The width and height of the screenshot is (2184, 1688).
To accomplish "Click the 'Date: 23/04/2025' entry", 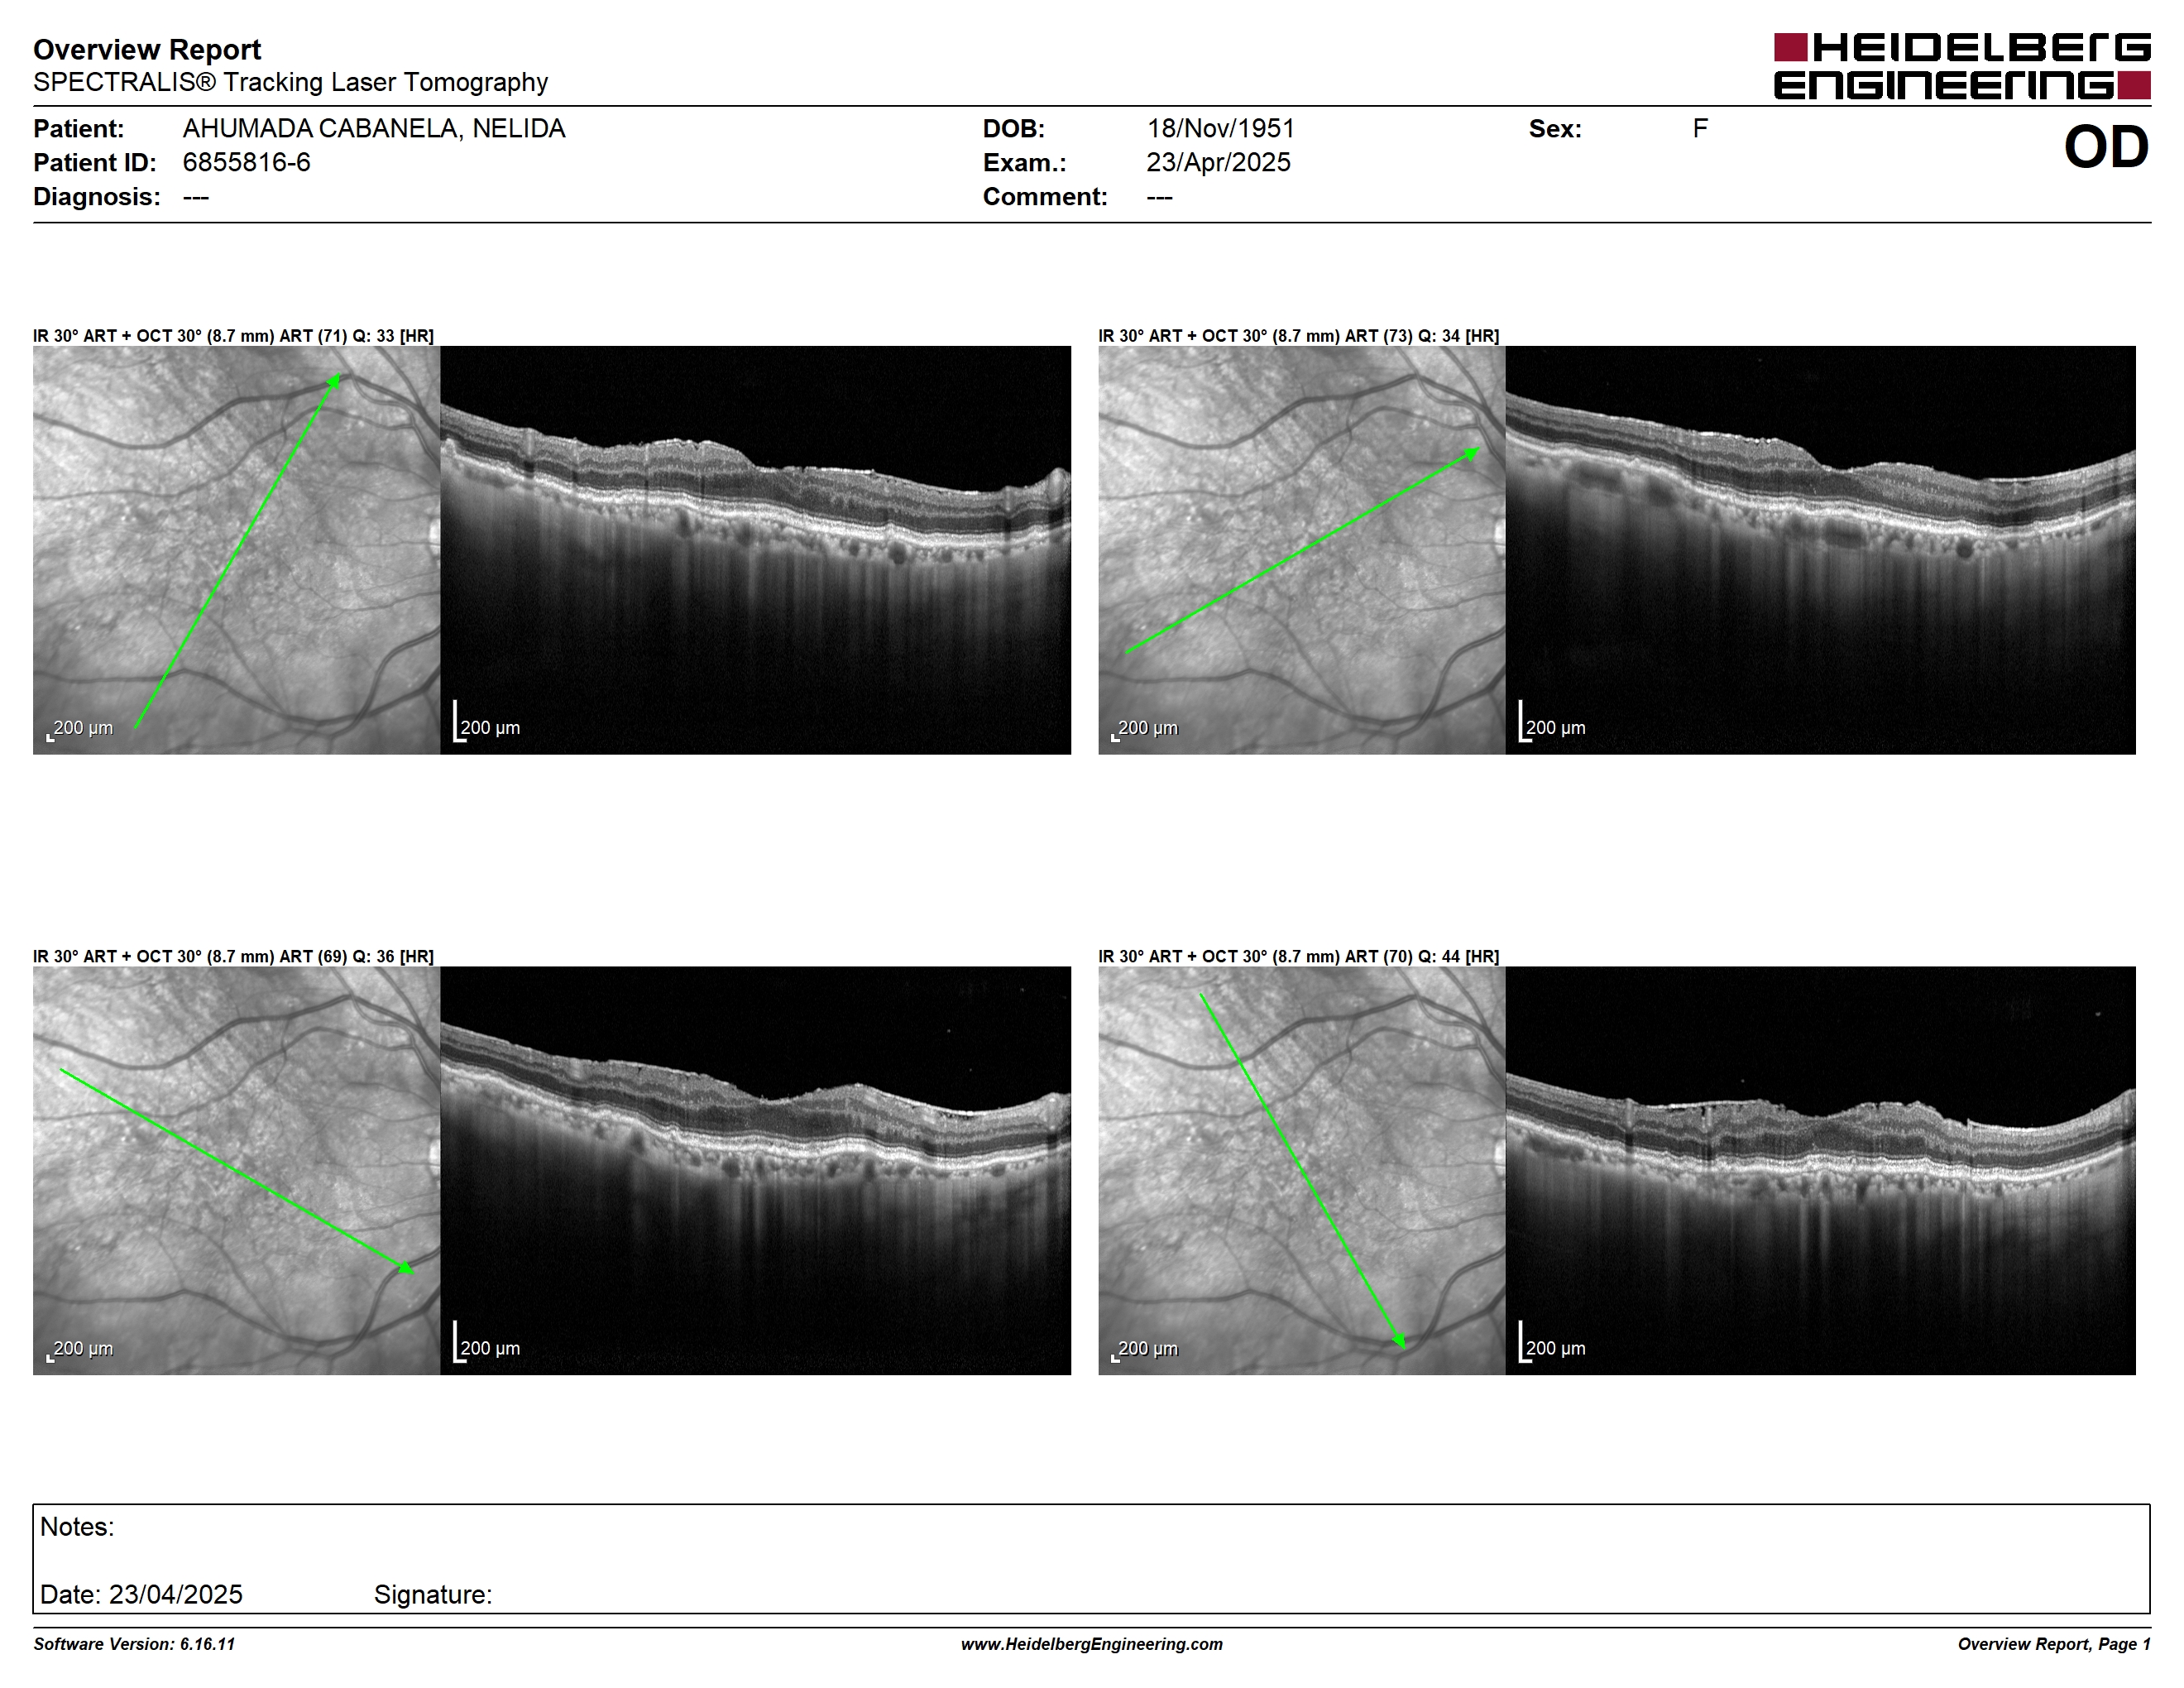I will pyautogui.click(x=141, y=1594).
